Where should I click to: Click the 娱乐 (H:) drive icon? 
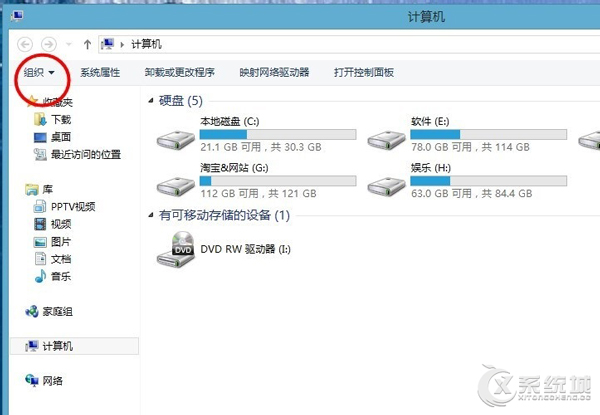pyautogui.click(x=386, y=186)
